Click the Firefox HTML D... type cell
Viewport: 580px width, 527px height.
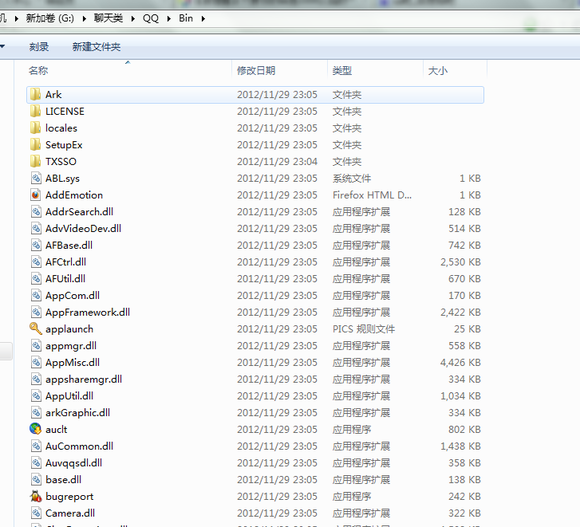click(372, 195)
